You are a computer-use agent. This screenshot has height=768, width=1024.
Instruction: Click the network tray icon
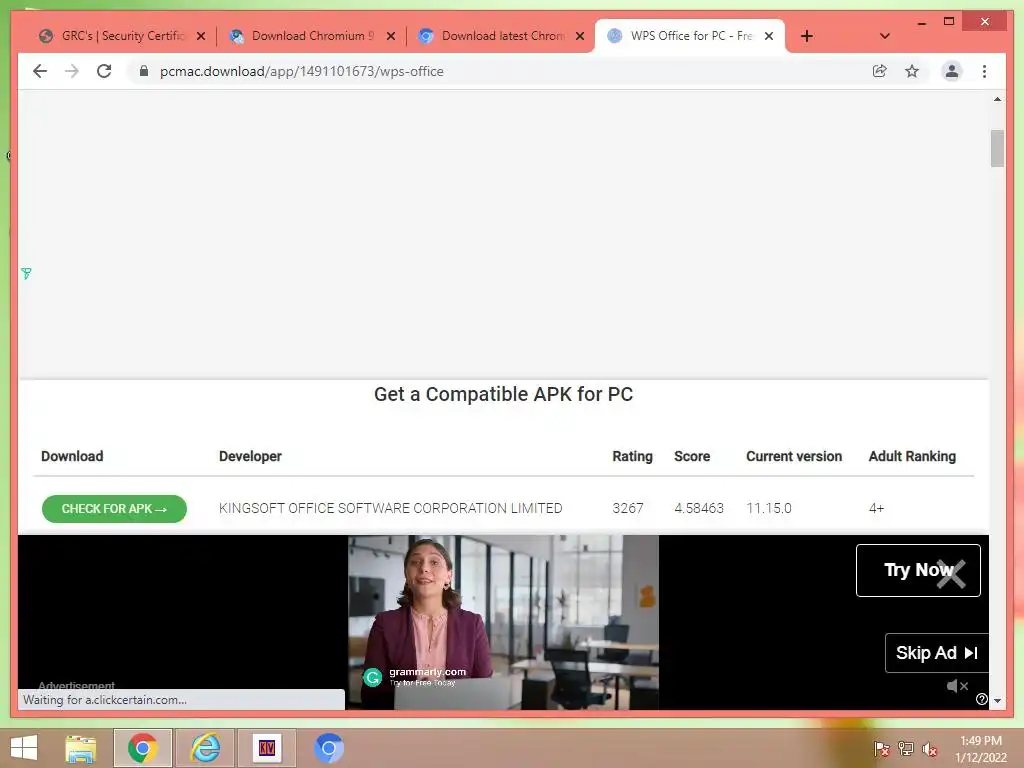pos(906,749)
